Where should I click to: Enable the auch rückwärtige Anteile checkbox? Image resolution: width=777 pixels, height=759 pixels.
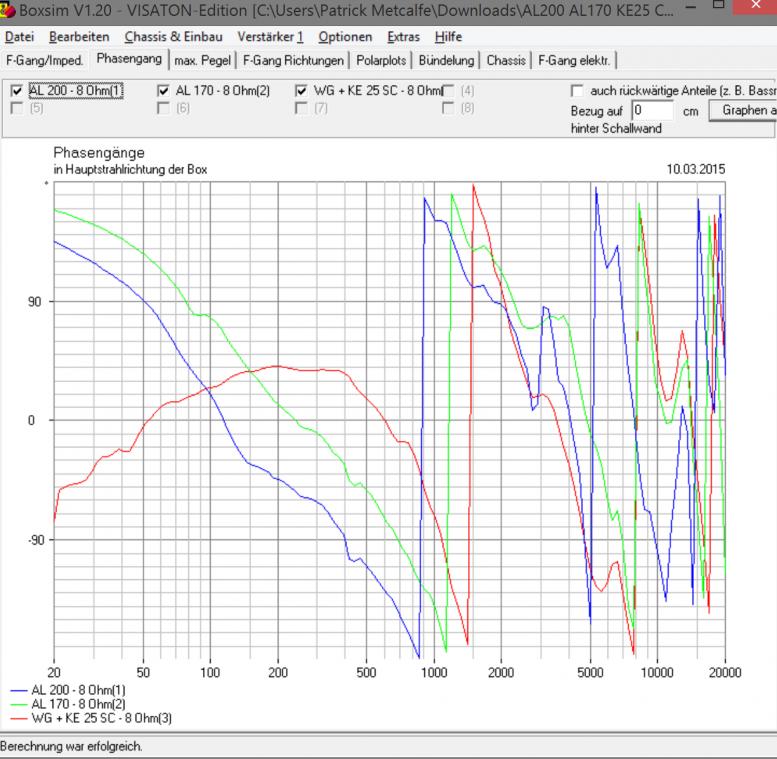coord(576,91)
